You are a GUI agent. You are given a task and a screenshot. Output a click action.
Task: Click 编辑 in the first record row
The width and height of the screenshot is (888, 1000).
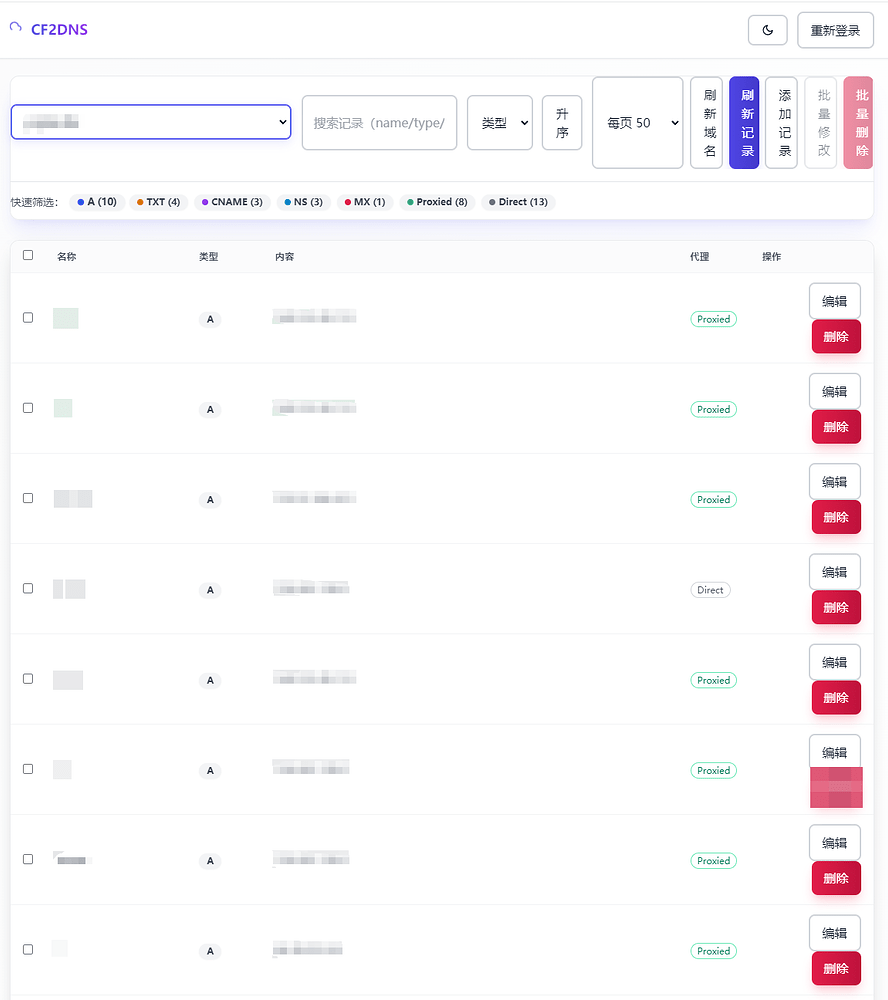[835, 301]
